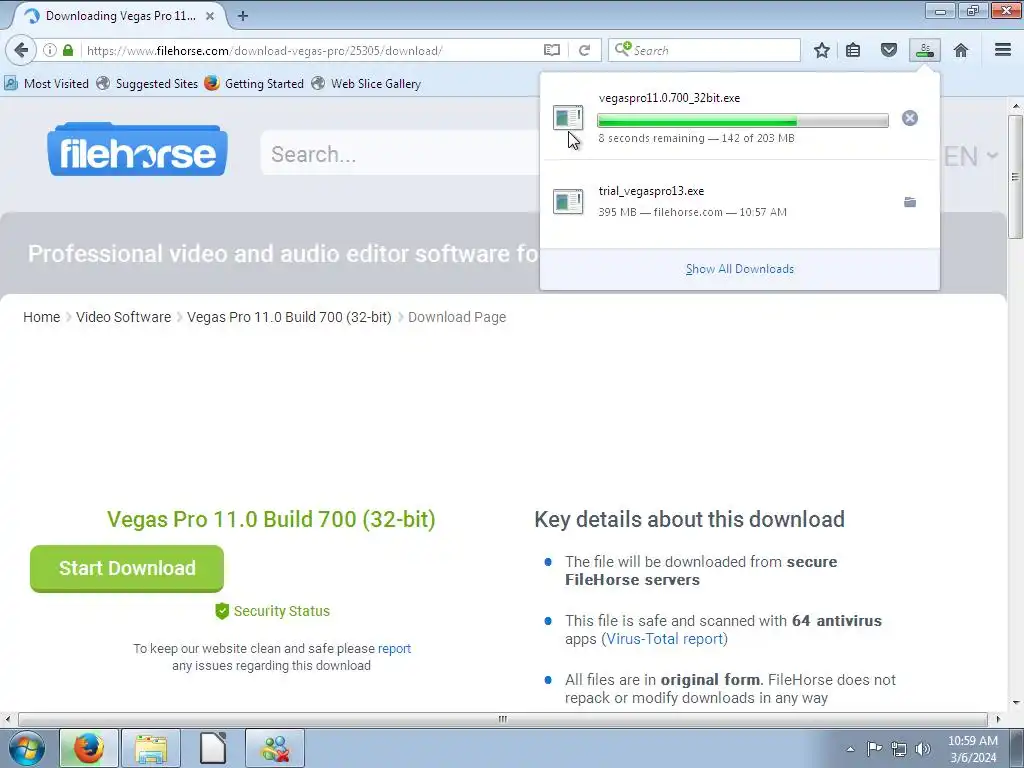This screenshot has width=1024, height=768.
Task: Open the Firefox hamburger menu
Action: coord(1003,50)
